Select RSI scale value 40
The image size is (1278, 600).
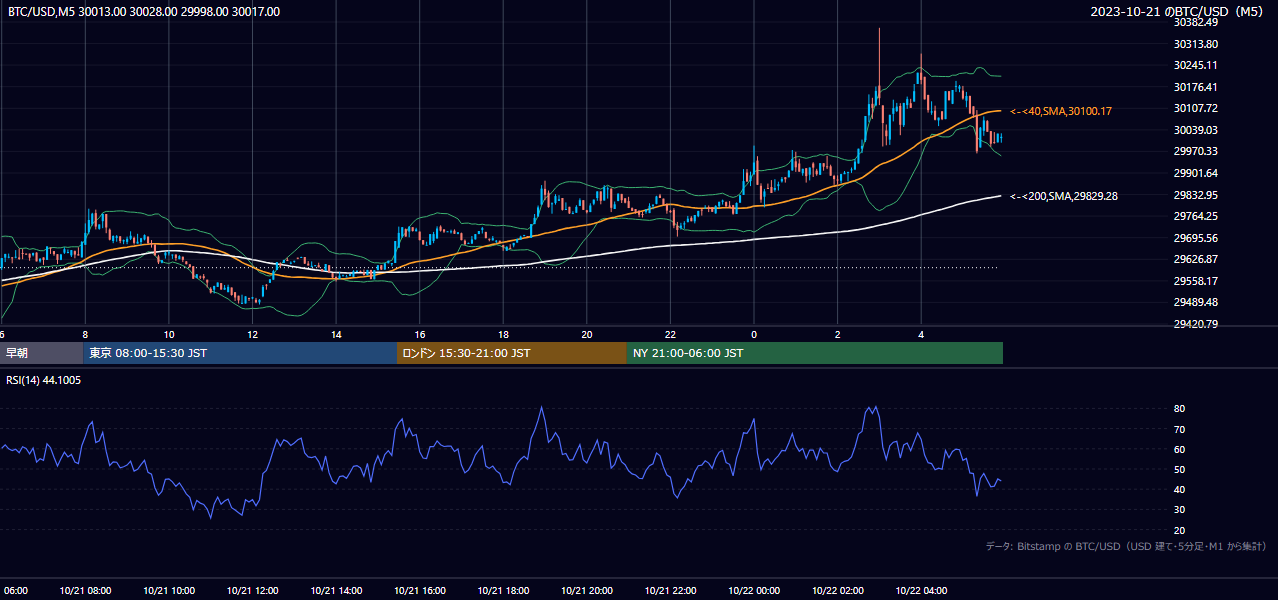click(x=1180, y=489)
